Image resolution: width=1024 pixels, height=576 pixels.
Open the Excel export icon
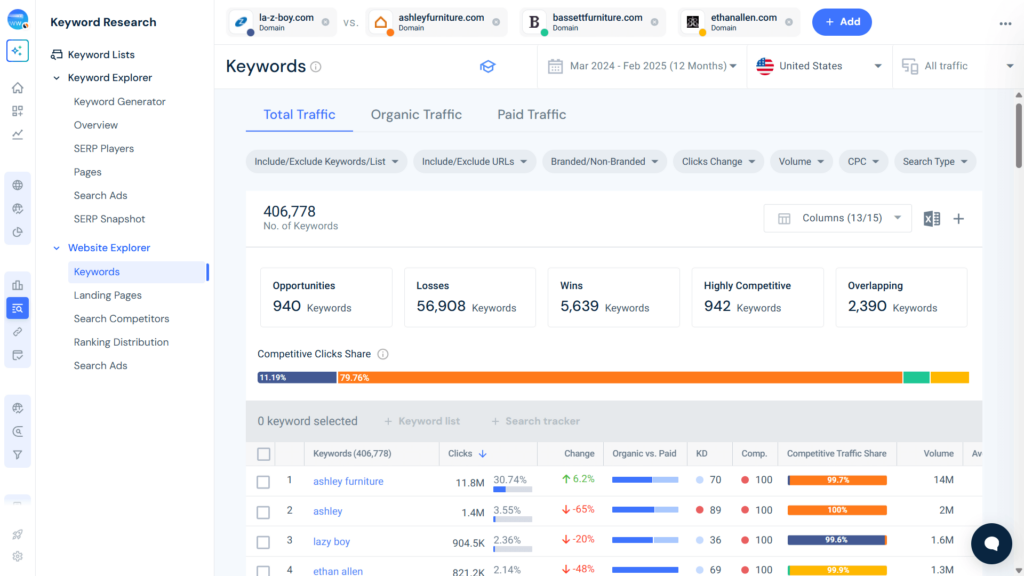pos(931,218)
